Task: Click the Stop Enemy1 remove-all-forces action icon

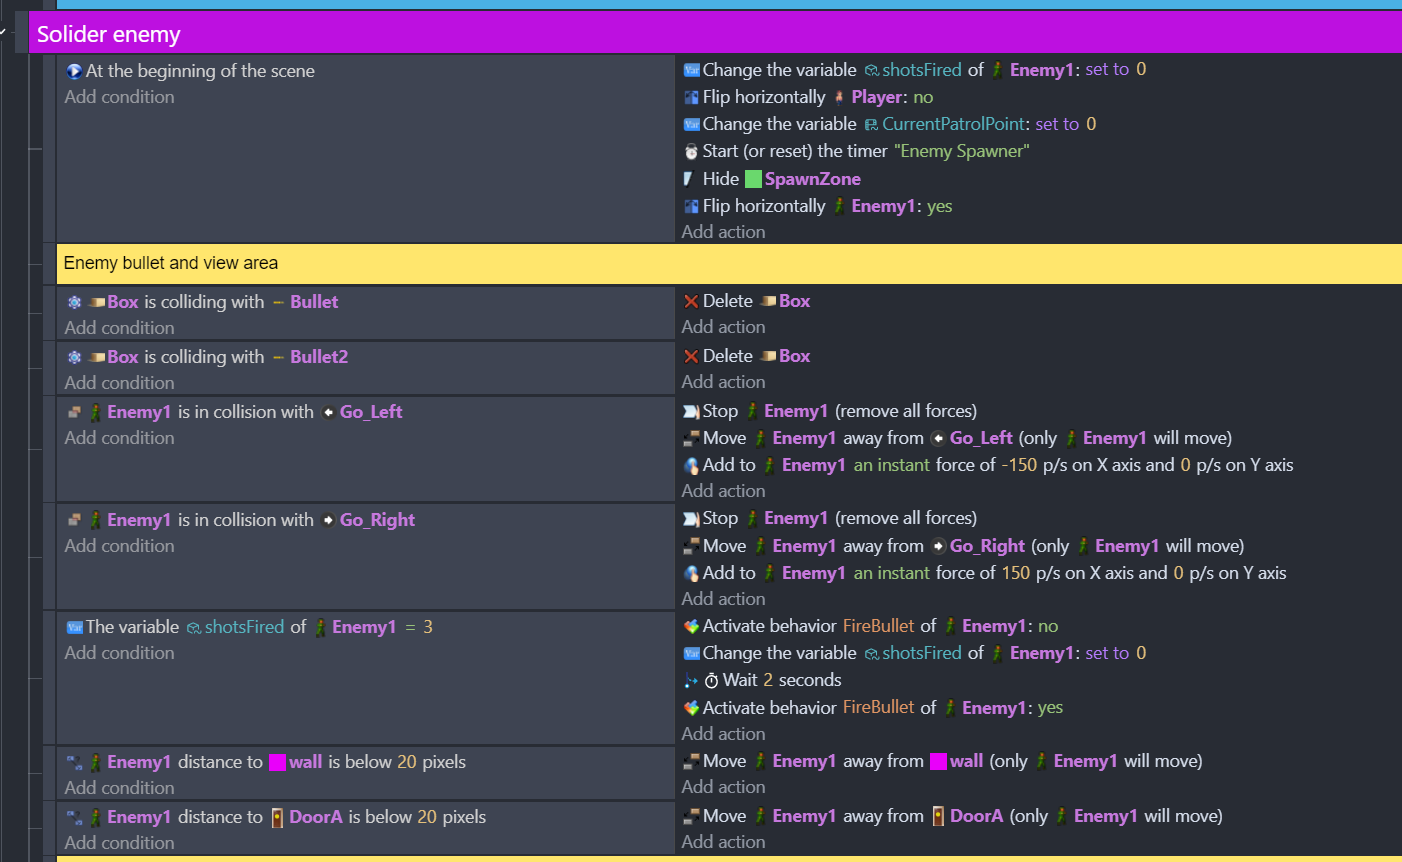Action: pyautogui.click(x=691, y=410)
